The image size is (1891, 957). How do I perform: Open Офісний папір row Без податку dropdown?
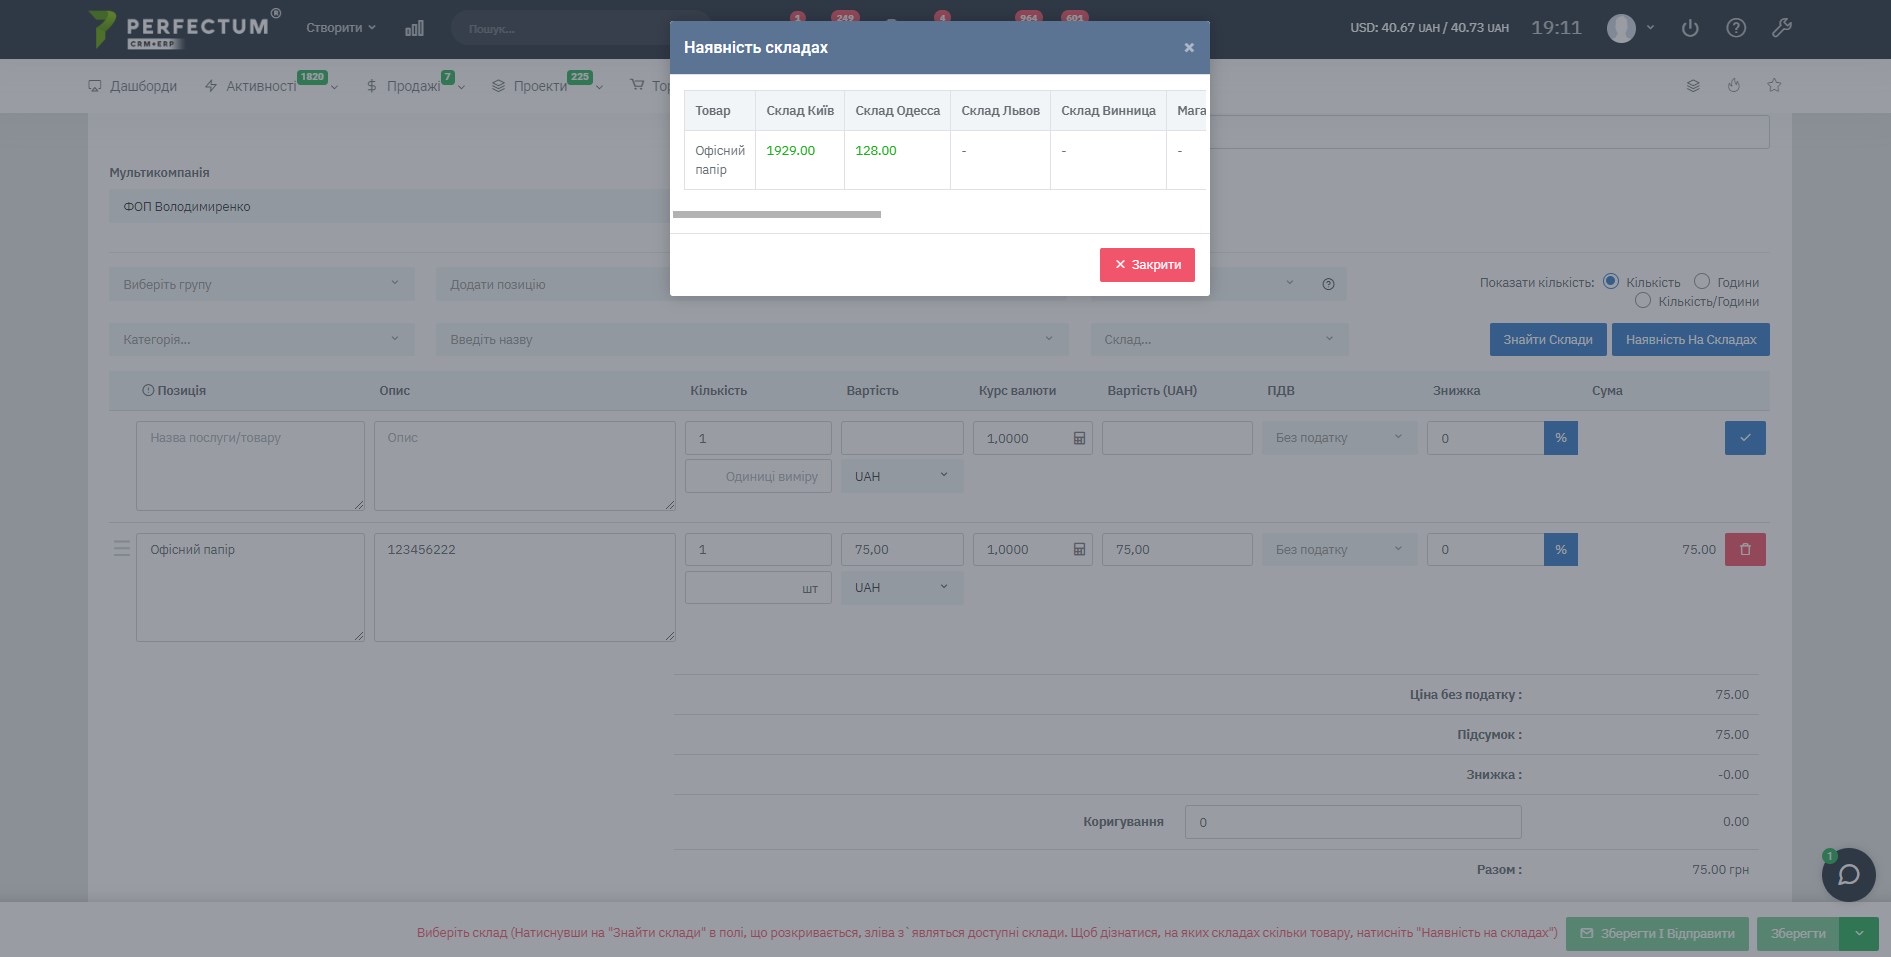point(1340,550)
